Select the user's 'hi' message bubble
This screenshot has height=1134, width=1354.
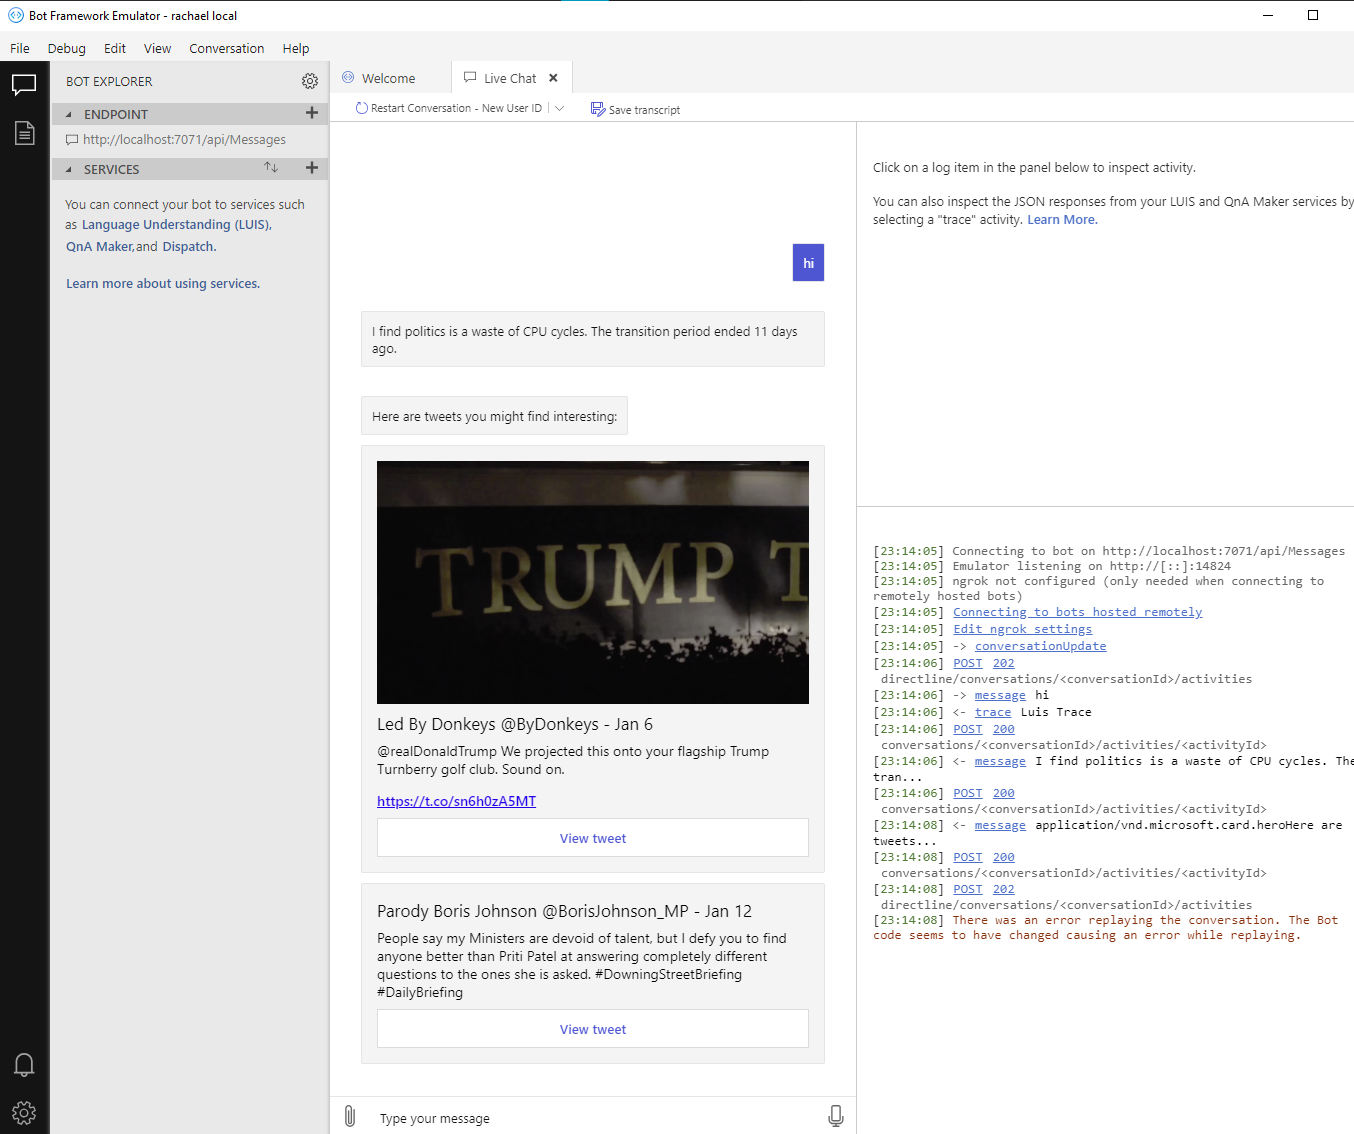pos(808,263)
